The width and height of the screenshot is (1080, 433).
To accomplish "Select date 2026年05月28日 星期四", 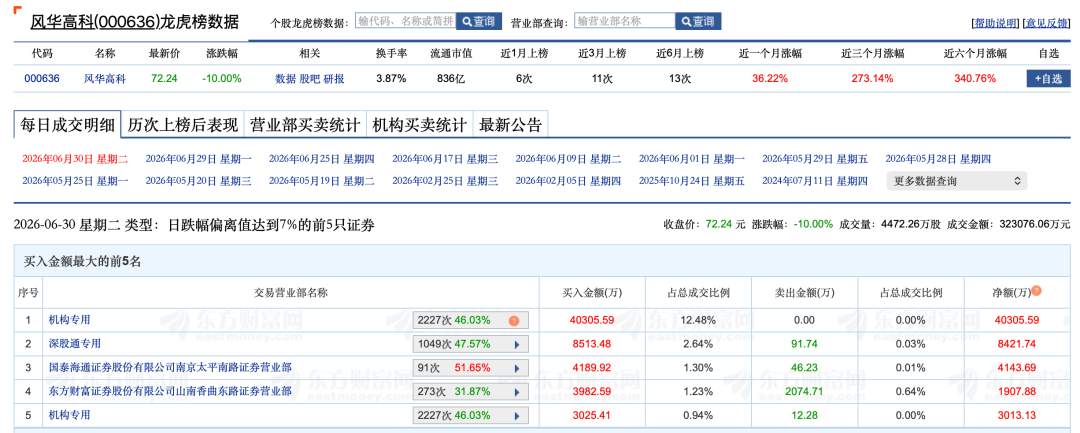I will pyautogui.click(x=938, y=159).
